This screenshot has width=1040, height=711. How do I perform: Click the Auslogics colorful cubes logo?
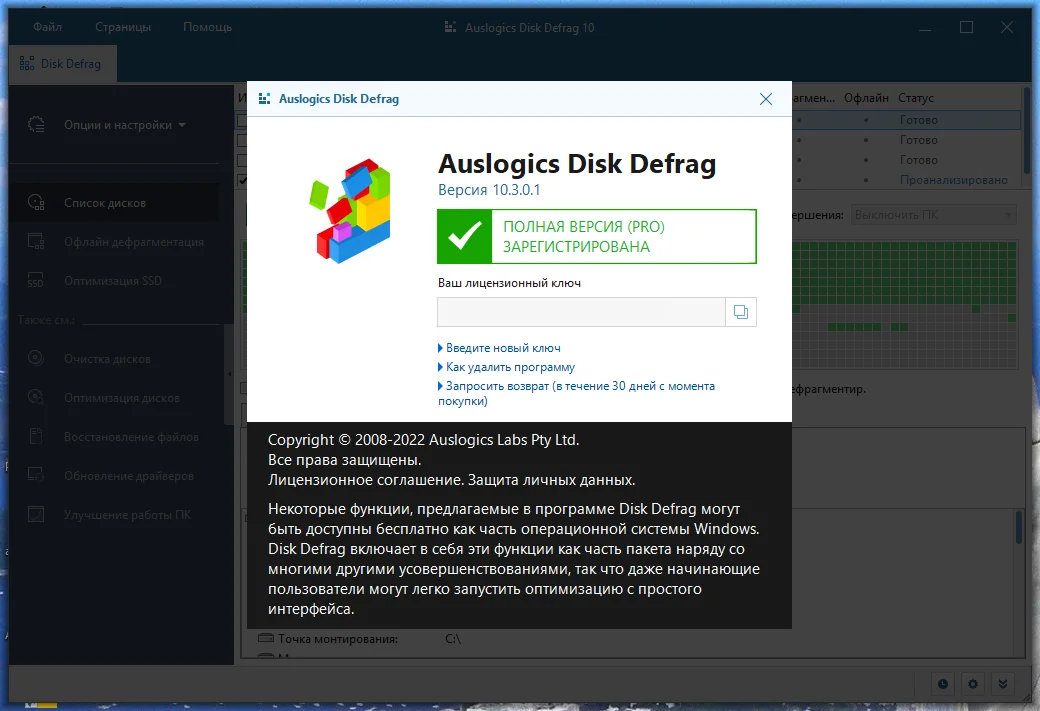pyautogui.click(x=351, y=211)
